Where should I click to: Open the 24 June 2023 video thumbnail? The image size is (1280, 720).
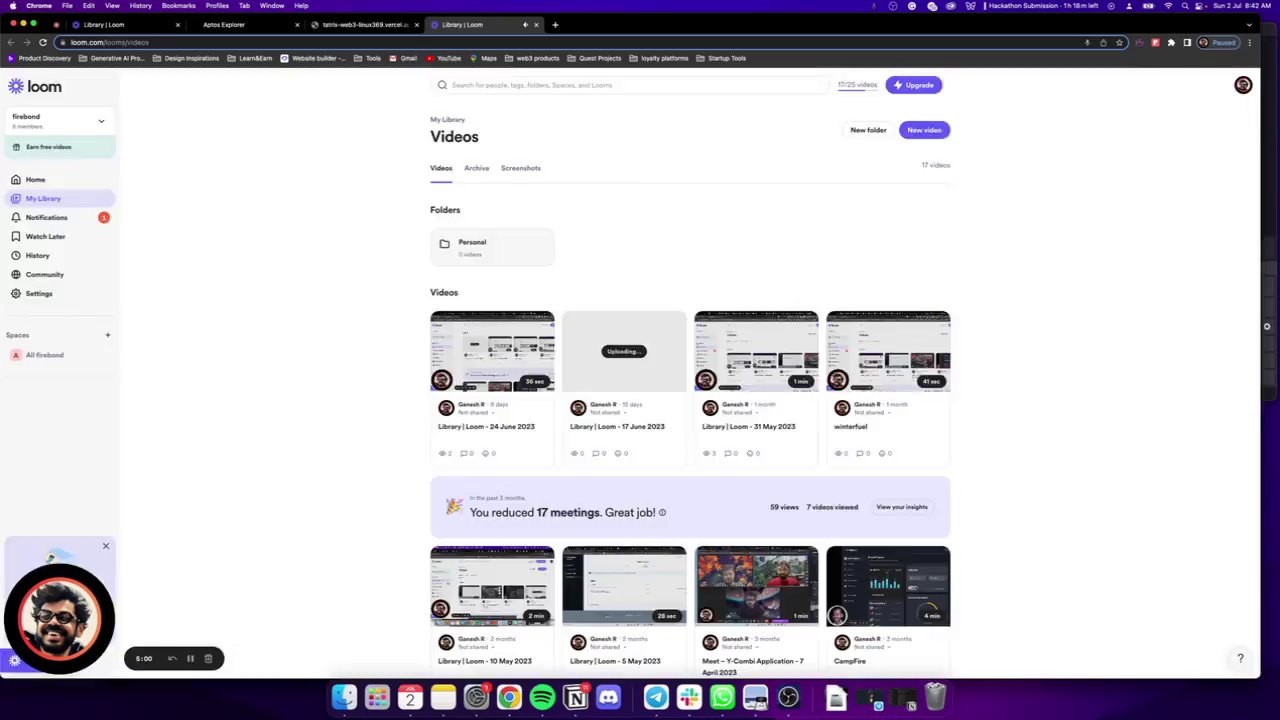[492, 351]
